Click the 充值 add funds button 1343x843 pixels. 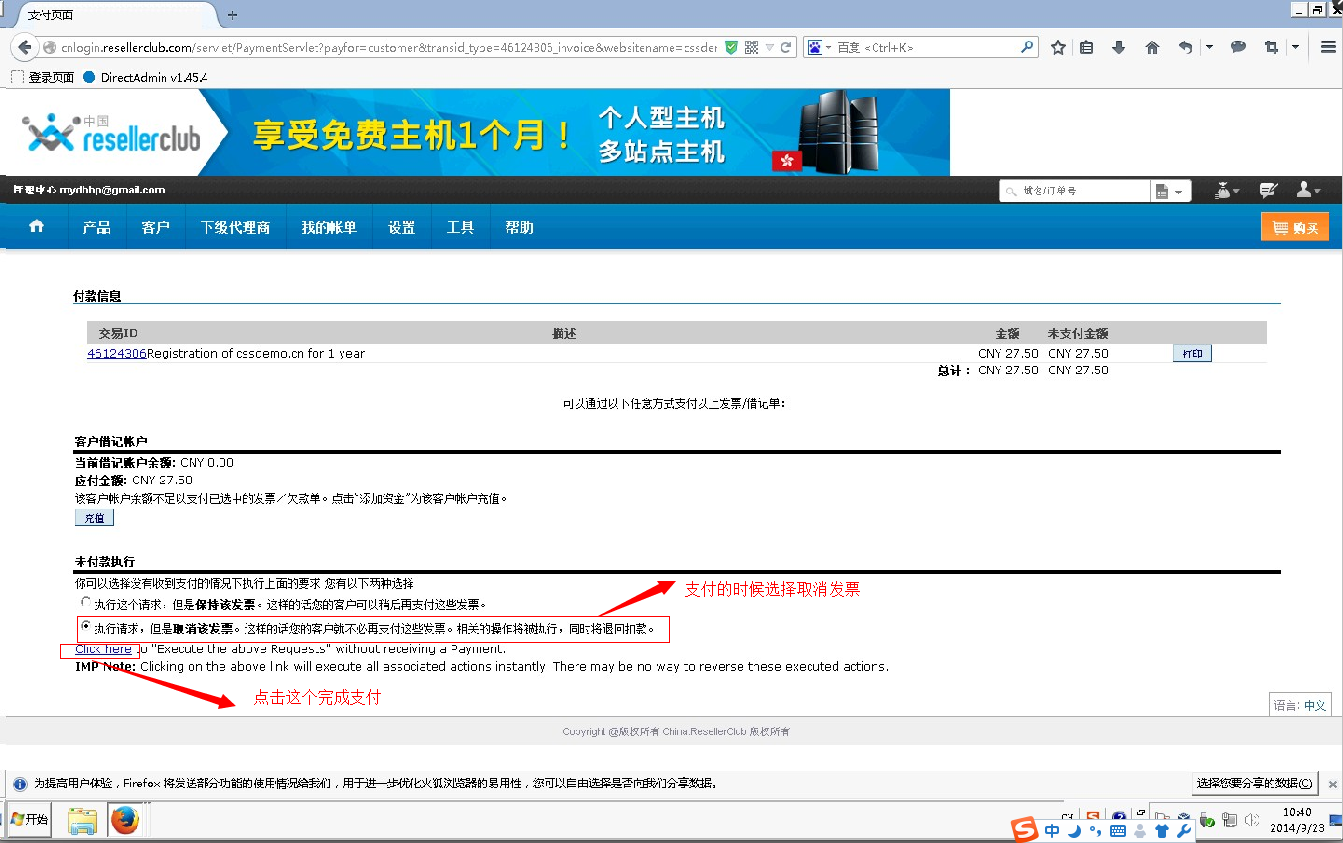click(94, 518)
